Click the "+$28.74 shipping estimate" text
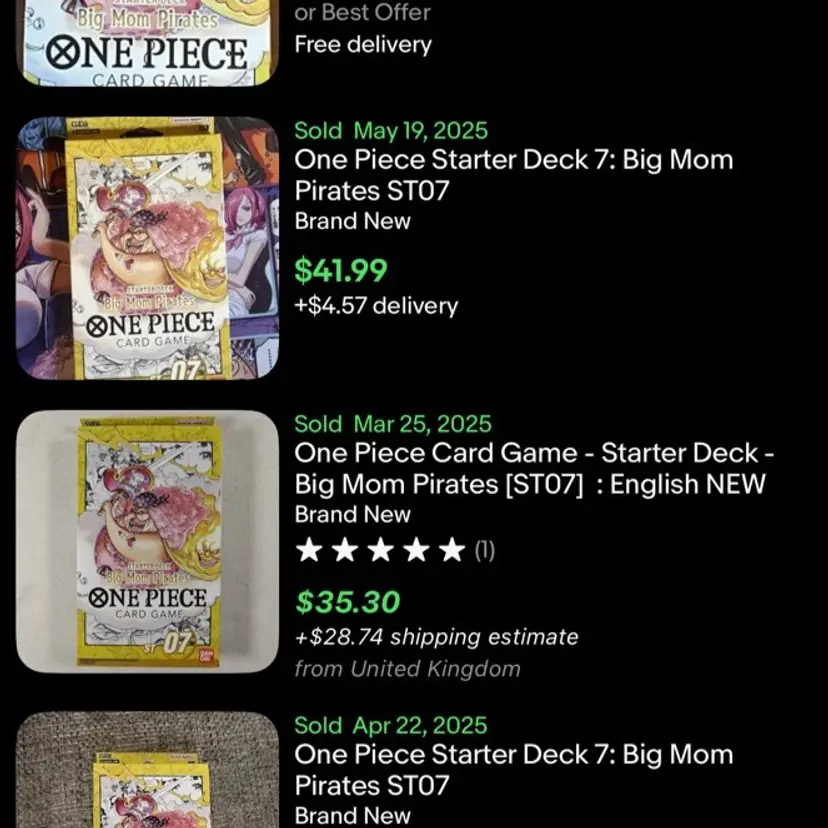This screenshot has height=828, width=828. pyautogui.click(x=436, y=637)
